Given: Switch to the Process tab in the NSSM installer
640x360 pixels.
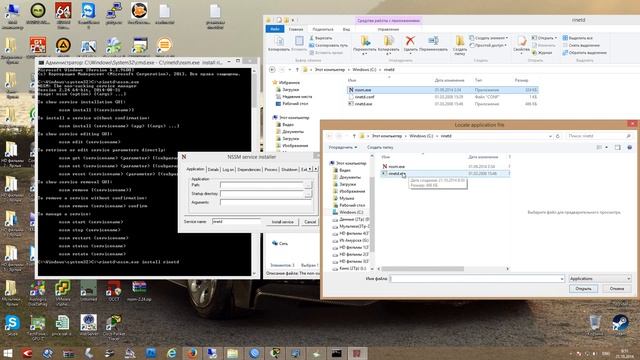Looking at the screenshot, I should [271, 169].
